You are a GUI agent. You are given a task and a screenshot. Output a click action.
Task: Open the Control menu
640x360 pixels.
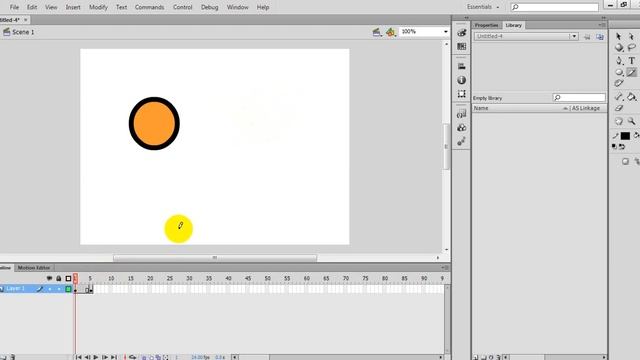[x=182, y=7]
